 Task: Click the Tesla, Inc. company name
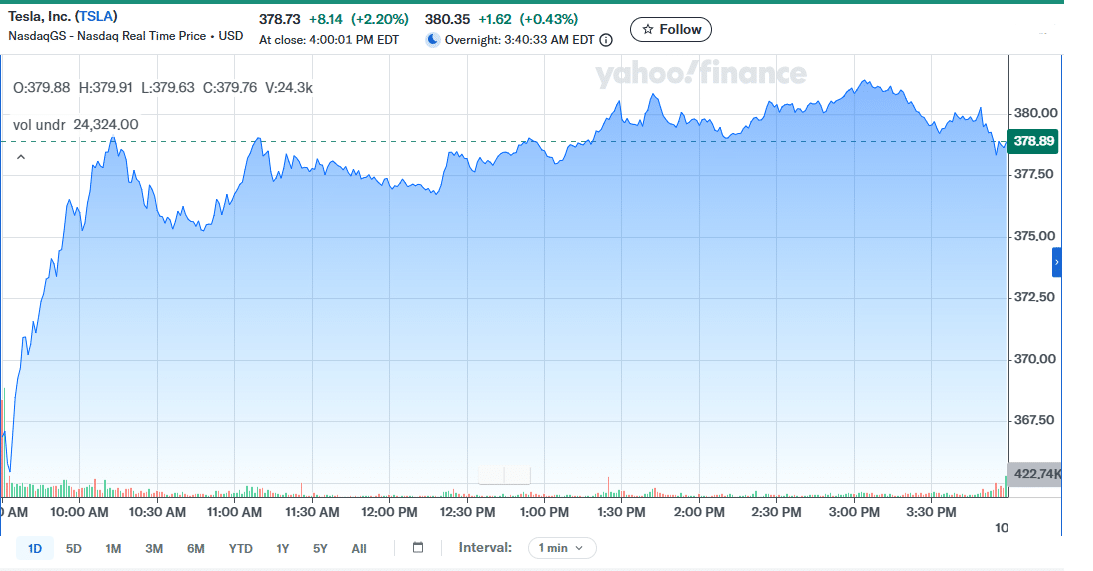pos(40,16)
